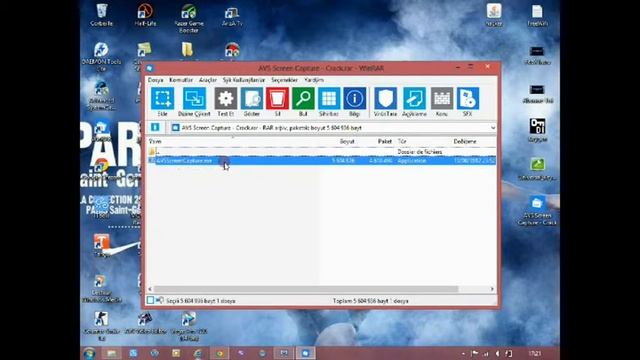Select the Recycle Bin desktop icon
This screenshot has height=360, width=640.
coord(102,15)
